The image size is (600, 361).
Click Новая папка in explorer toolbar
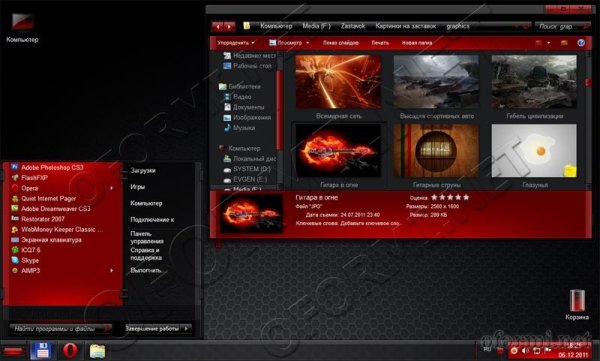(417, 43)
